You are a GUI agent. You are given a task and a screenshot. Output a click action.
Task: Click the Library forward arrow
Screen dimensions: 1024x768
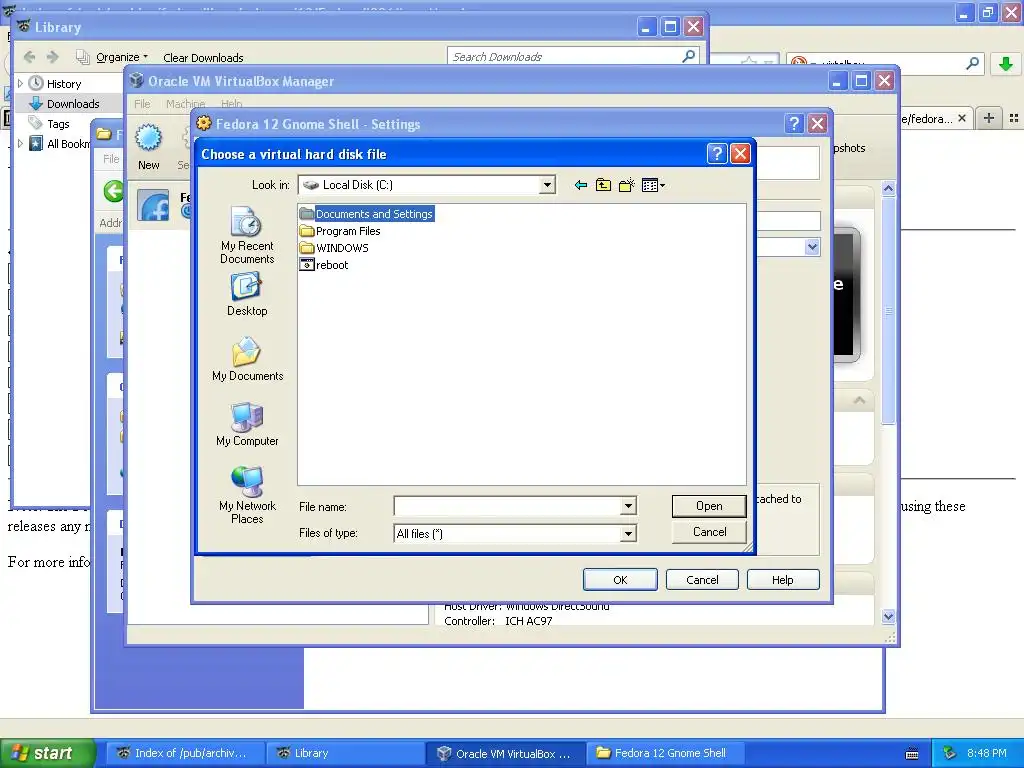(x=52, y=57)
